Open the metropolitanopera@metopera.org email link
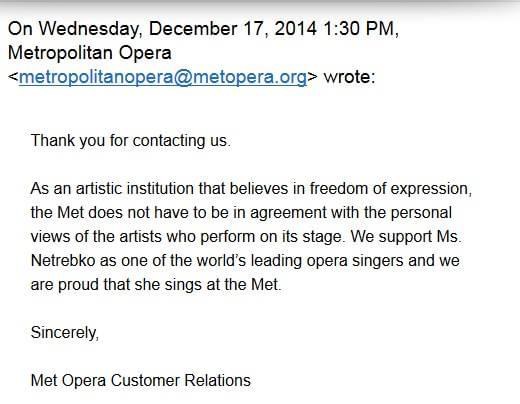Viewport: 520px width, 404px height. tap(163, 77)
